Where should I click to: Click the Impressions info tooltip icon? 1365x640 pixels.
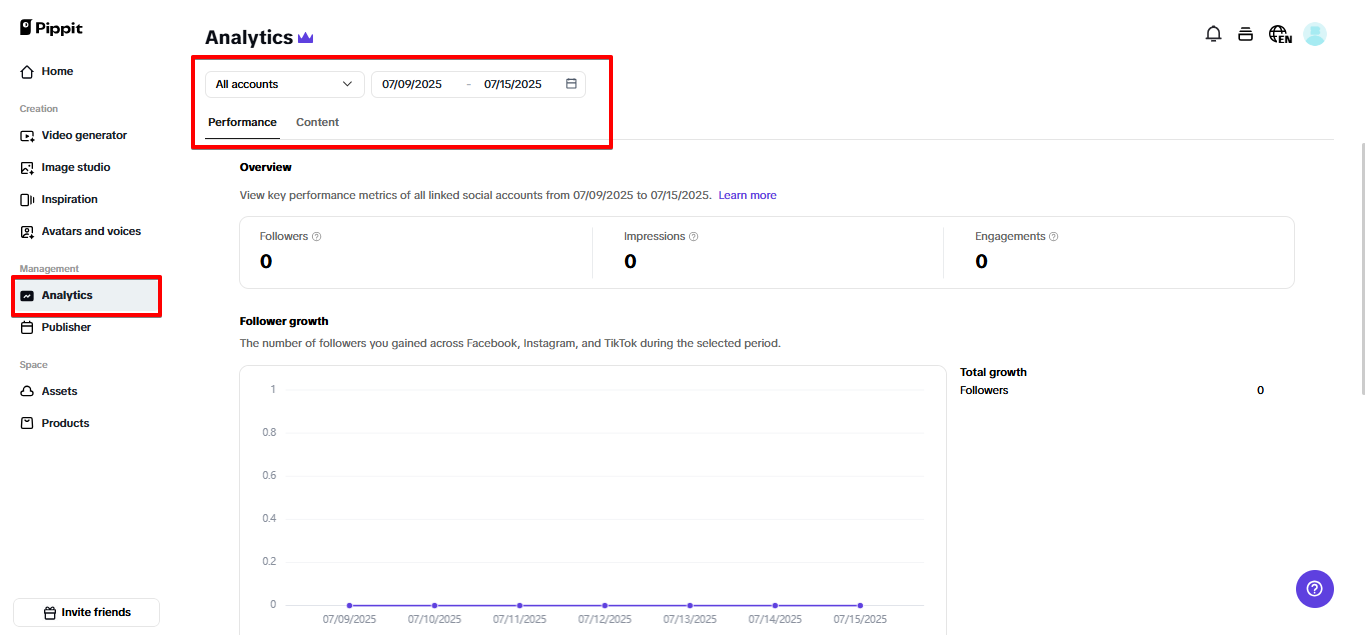click(x=693, y=237)
